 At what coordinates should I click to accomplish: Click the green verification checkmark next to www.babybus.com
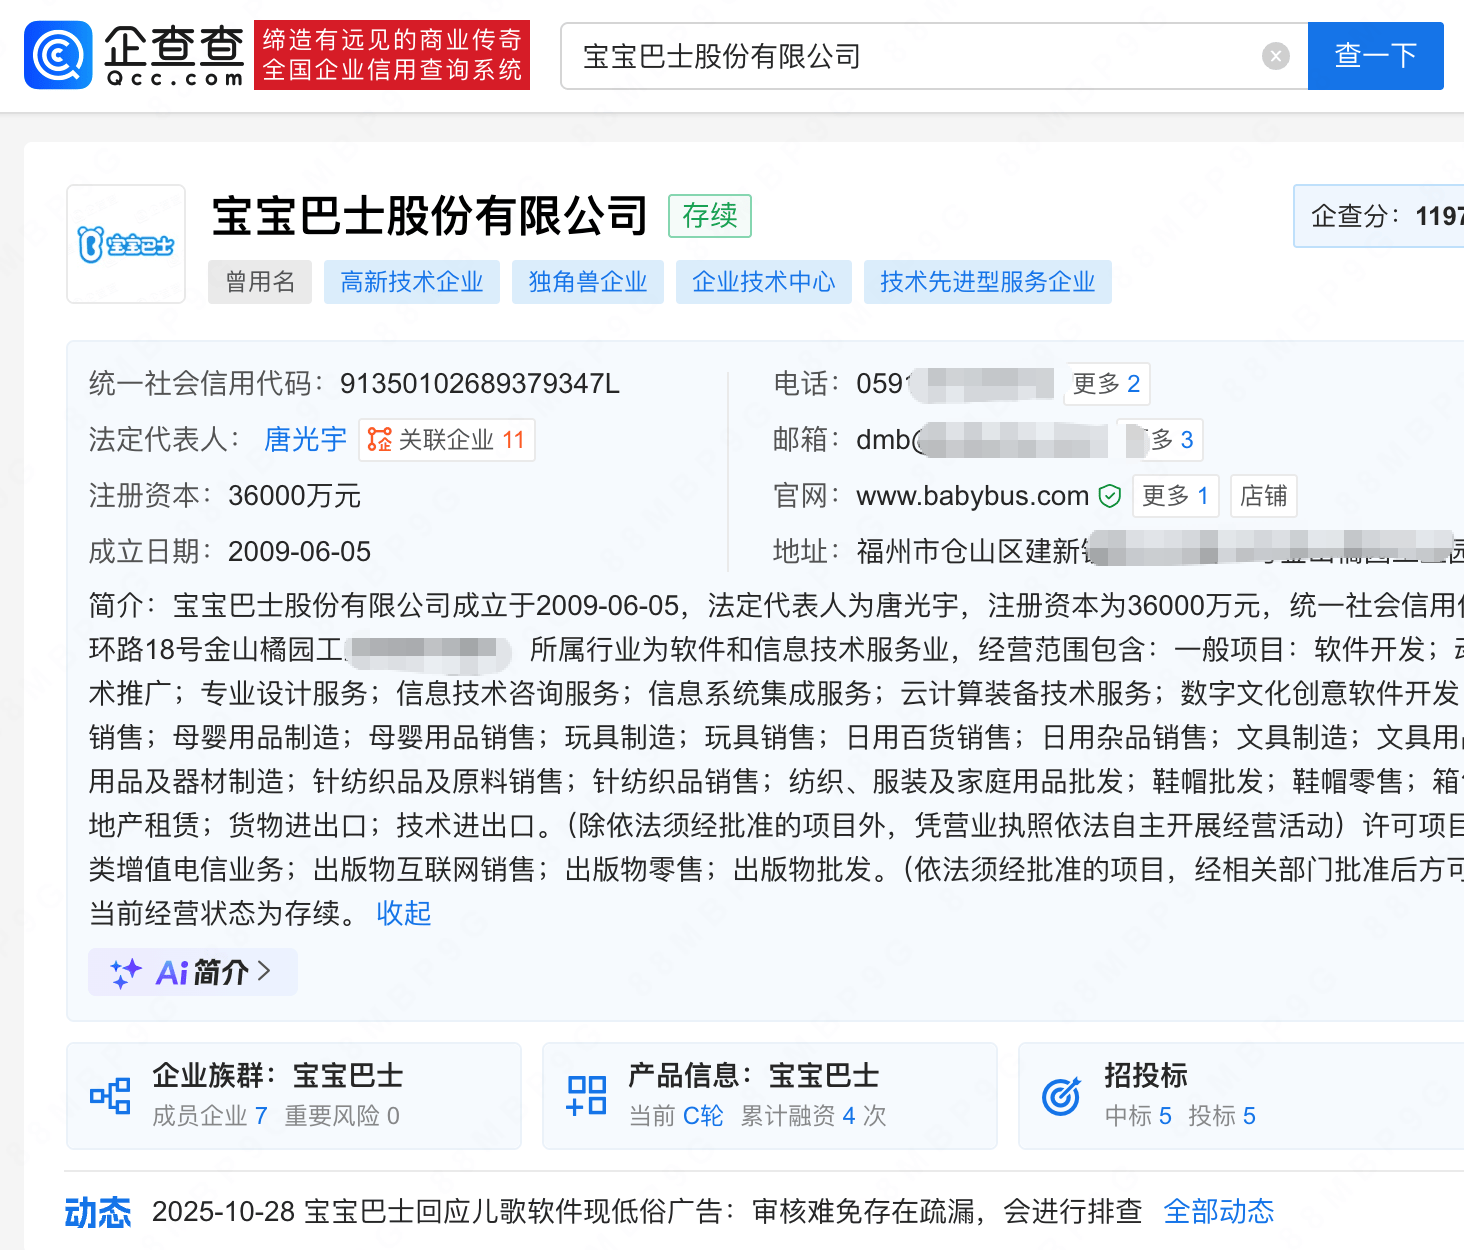[1110, 495]
